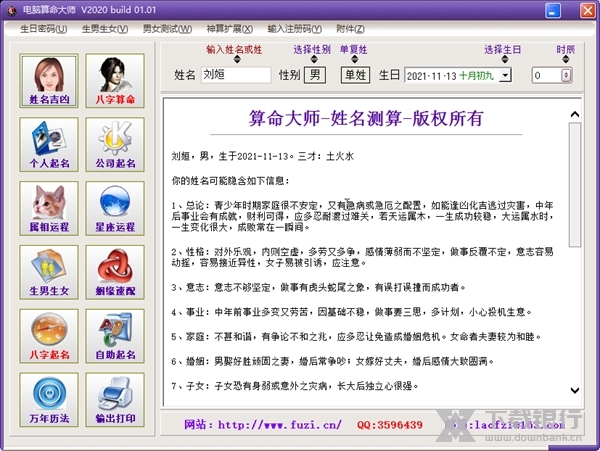Screen dimensions: 600x451
Task: Click the results vertical scrollbar thumb
Action: tap(574, 185)
